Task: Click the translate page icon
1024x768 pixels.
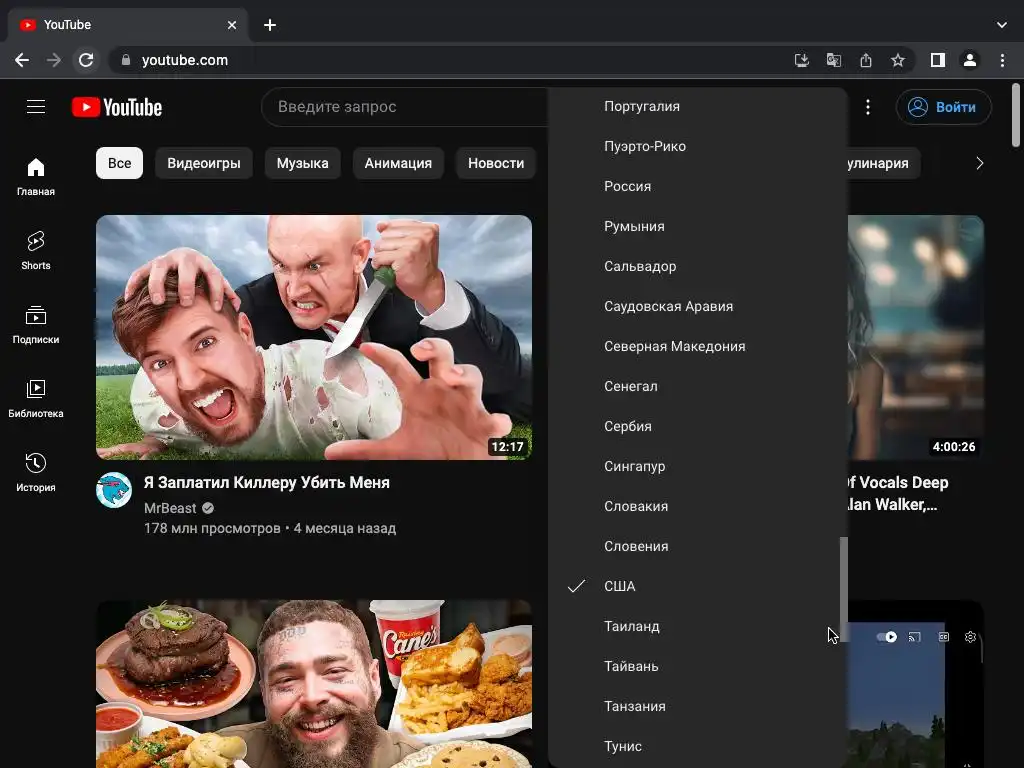Action: [x=833, y=60]
